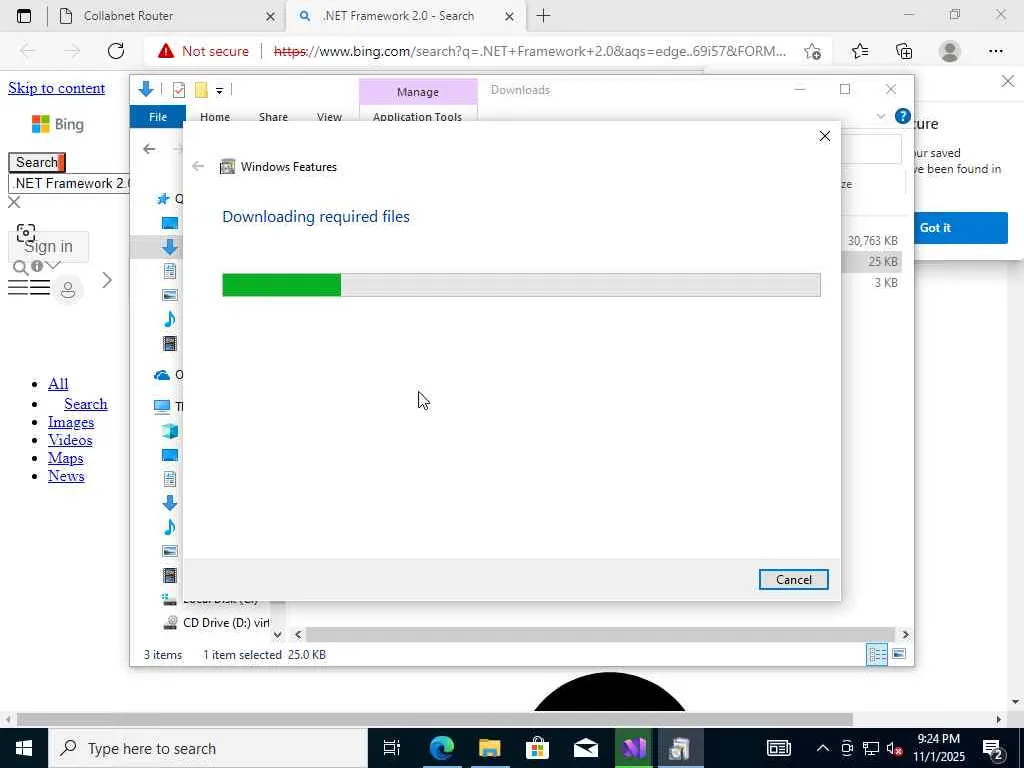Screen dimensions: 1024x768
Task: Show hidden tray icons chevron
Action: click(x=822, y=748)
